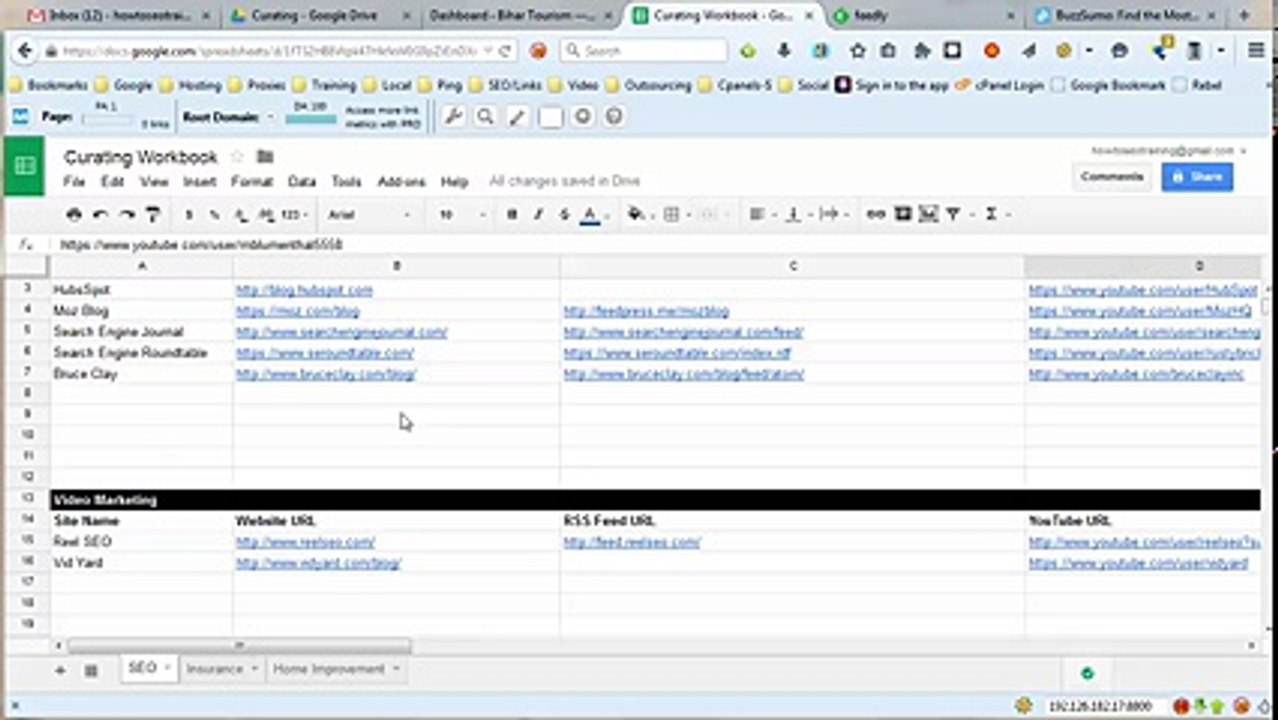
Task: Add a new sheet with plus button
Action: (60, 670)
